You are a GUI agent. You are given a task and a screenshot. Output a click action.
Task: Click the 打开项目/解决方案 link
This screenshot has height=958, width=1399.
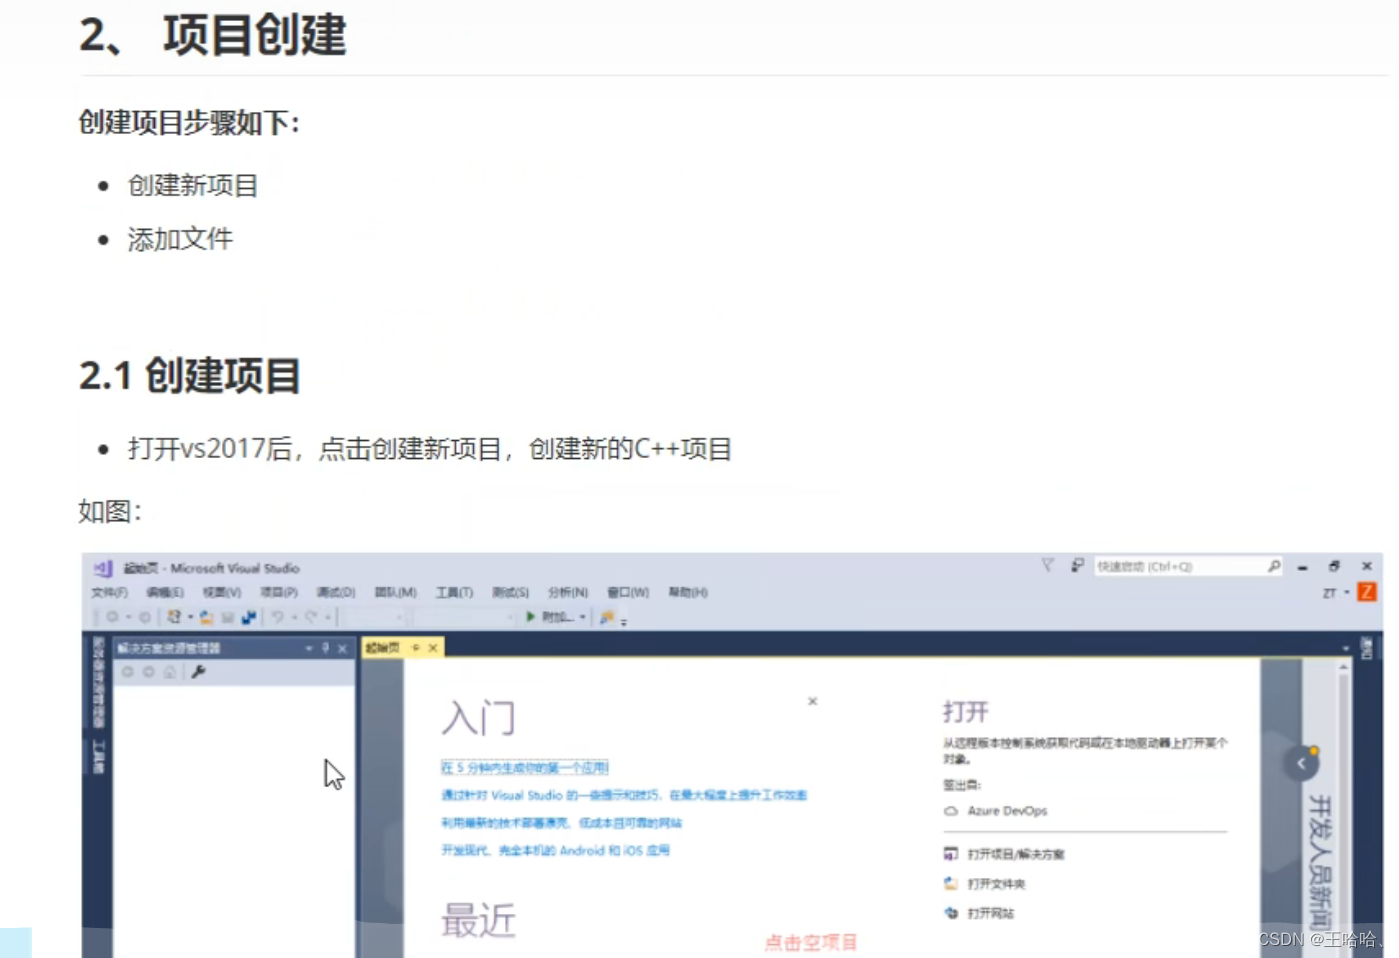tap(1016, 854)
